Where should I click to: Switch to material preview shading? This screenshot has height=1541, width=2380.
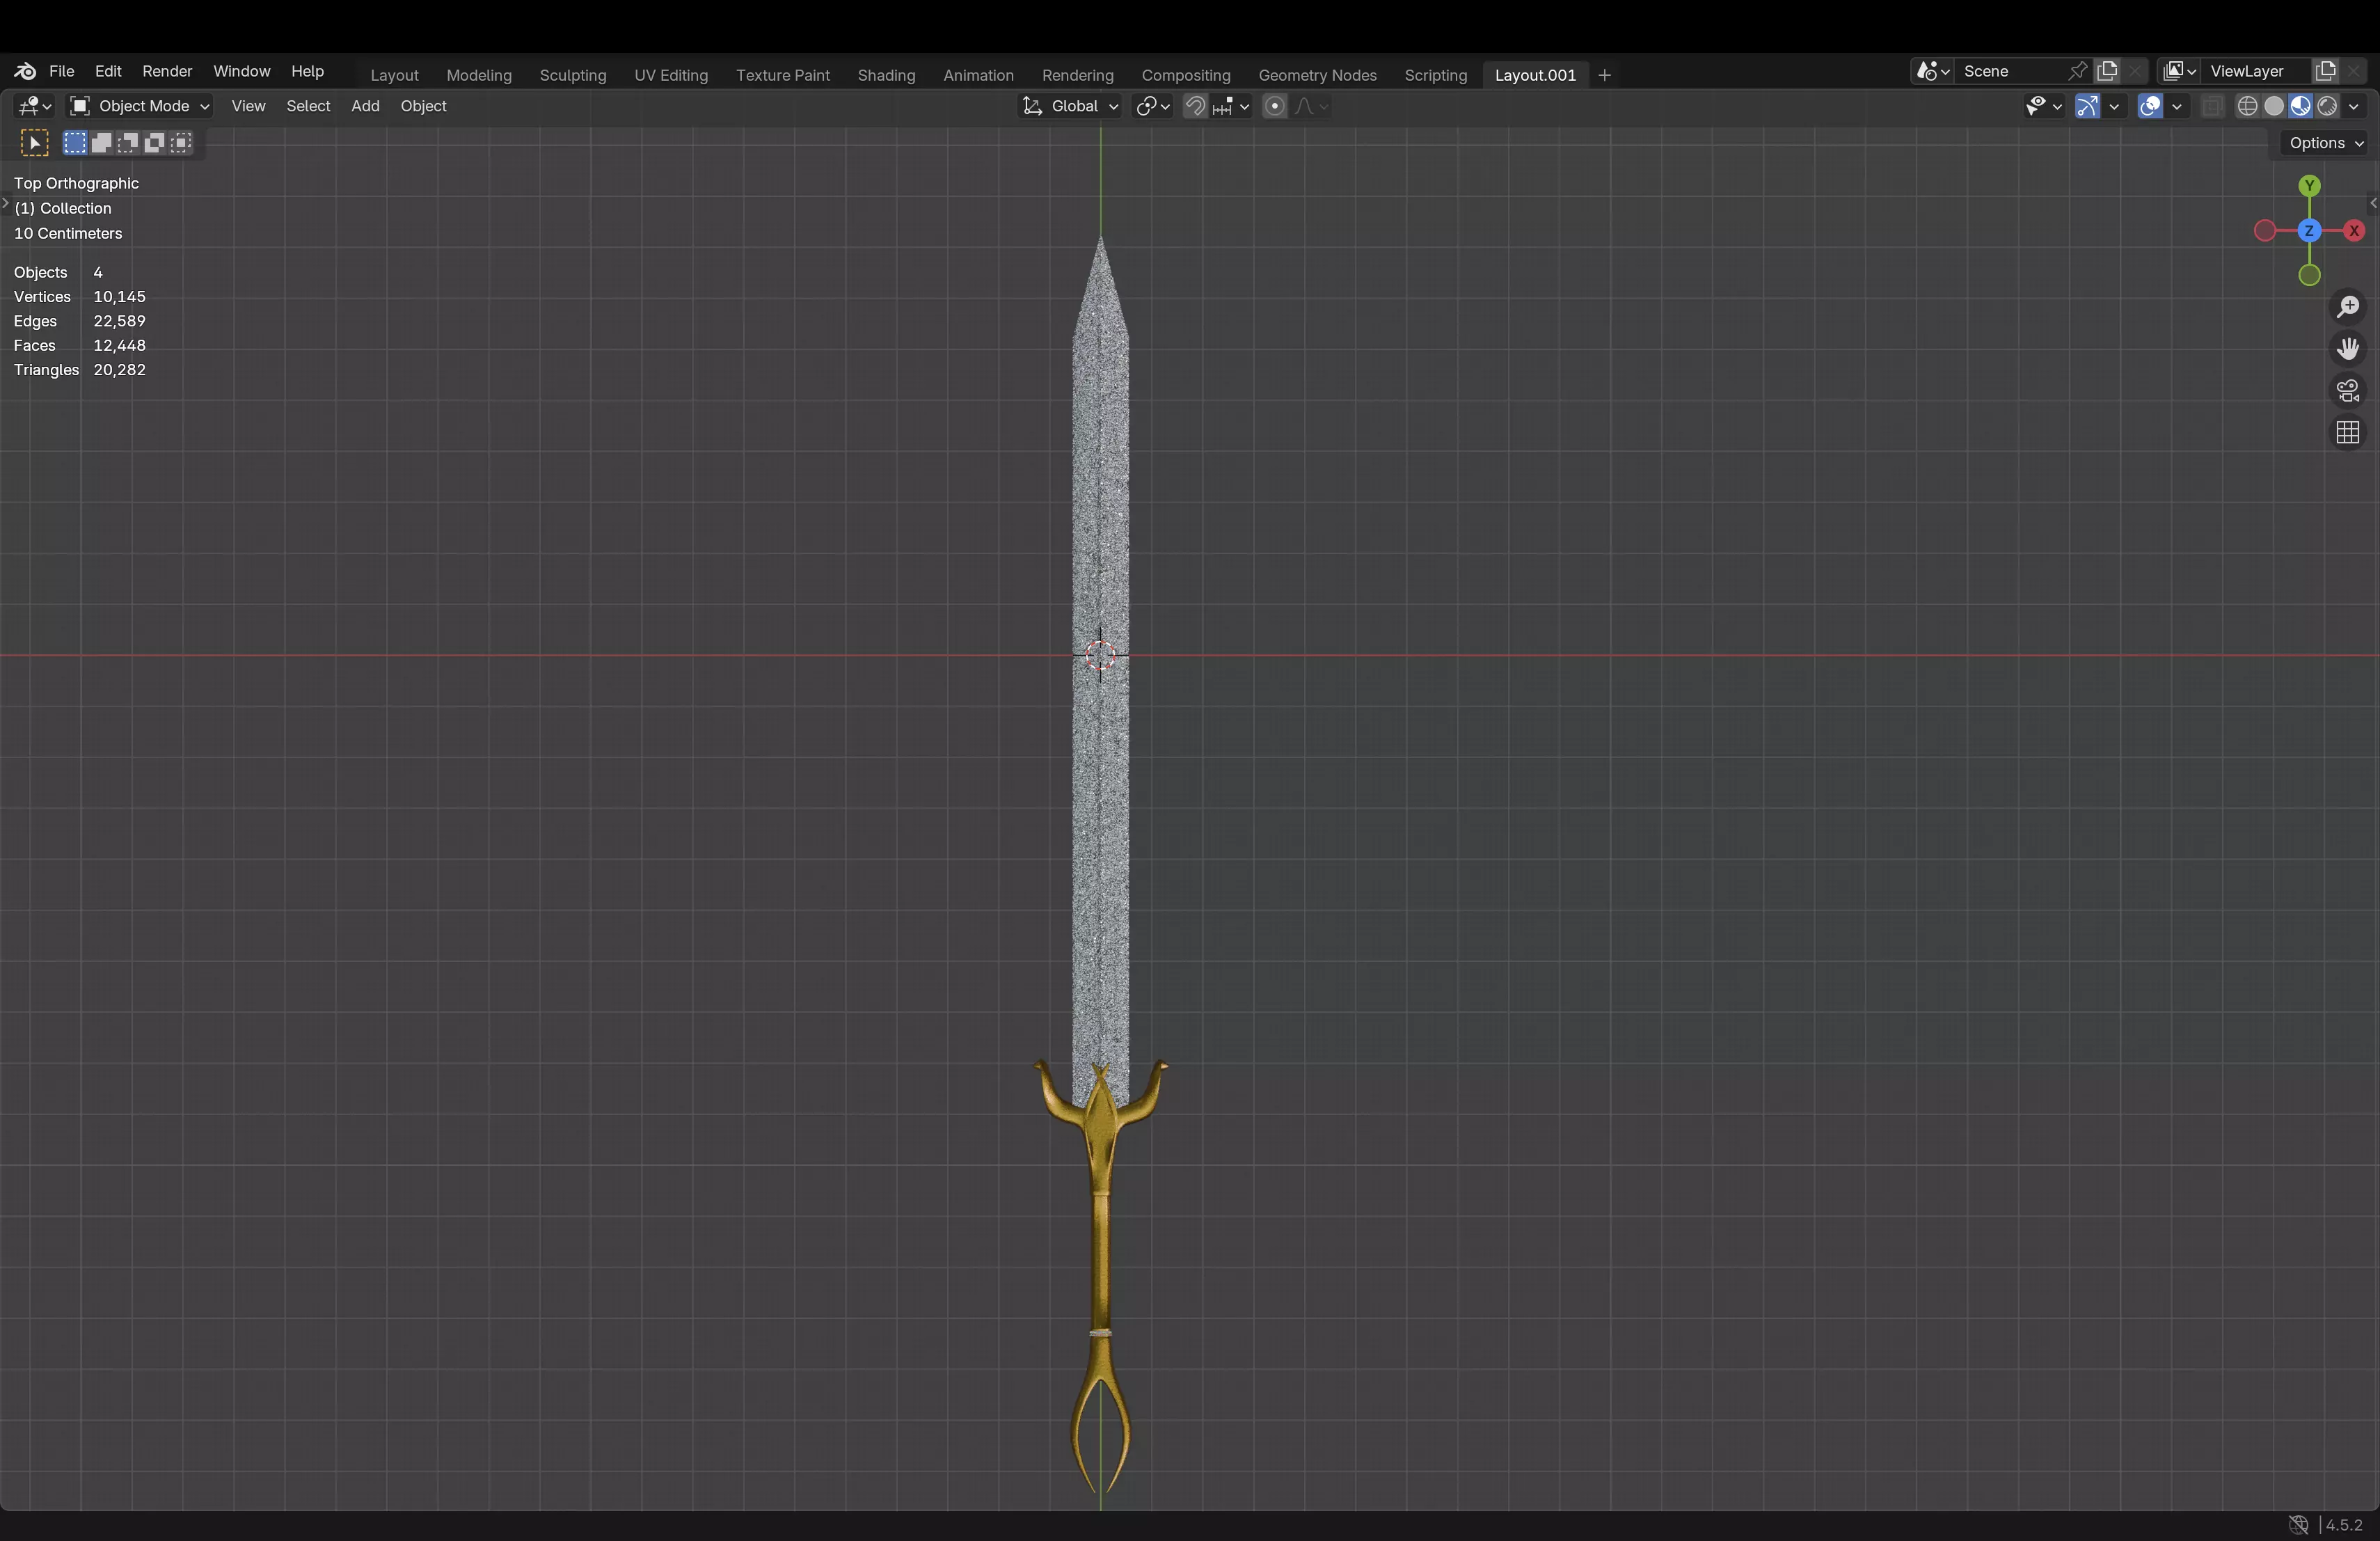(x=2300, y=106)
